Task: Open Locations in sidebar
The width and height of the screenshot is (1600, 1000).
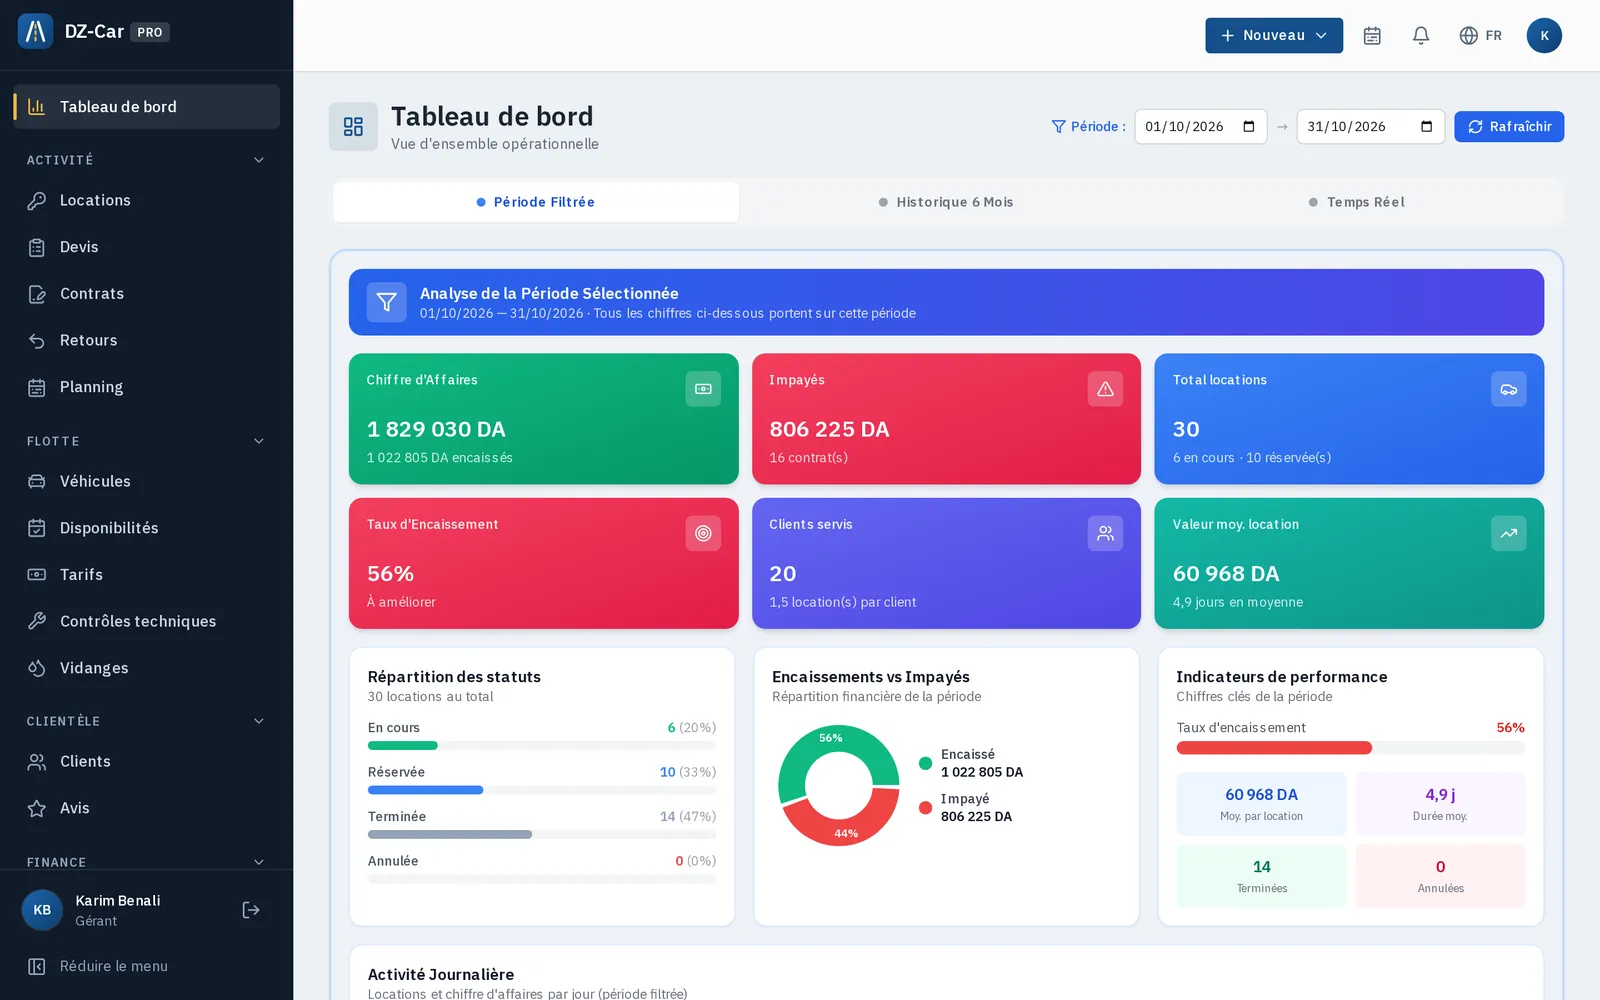Action: click(146, 201)
